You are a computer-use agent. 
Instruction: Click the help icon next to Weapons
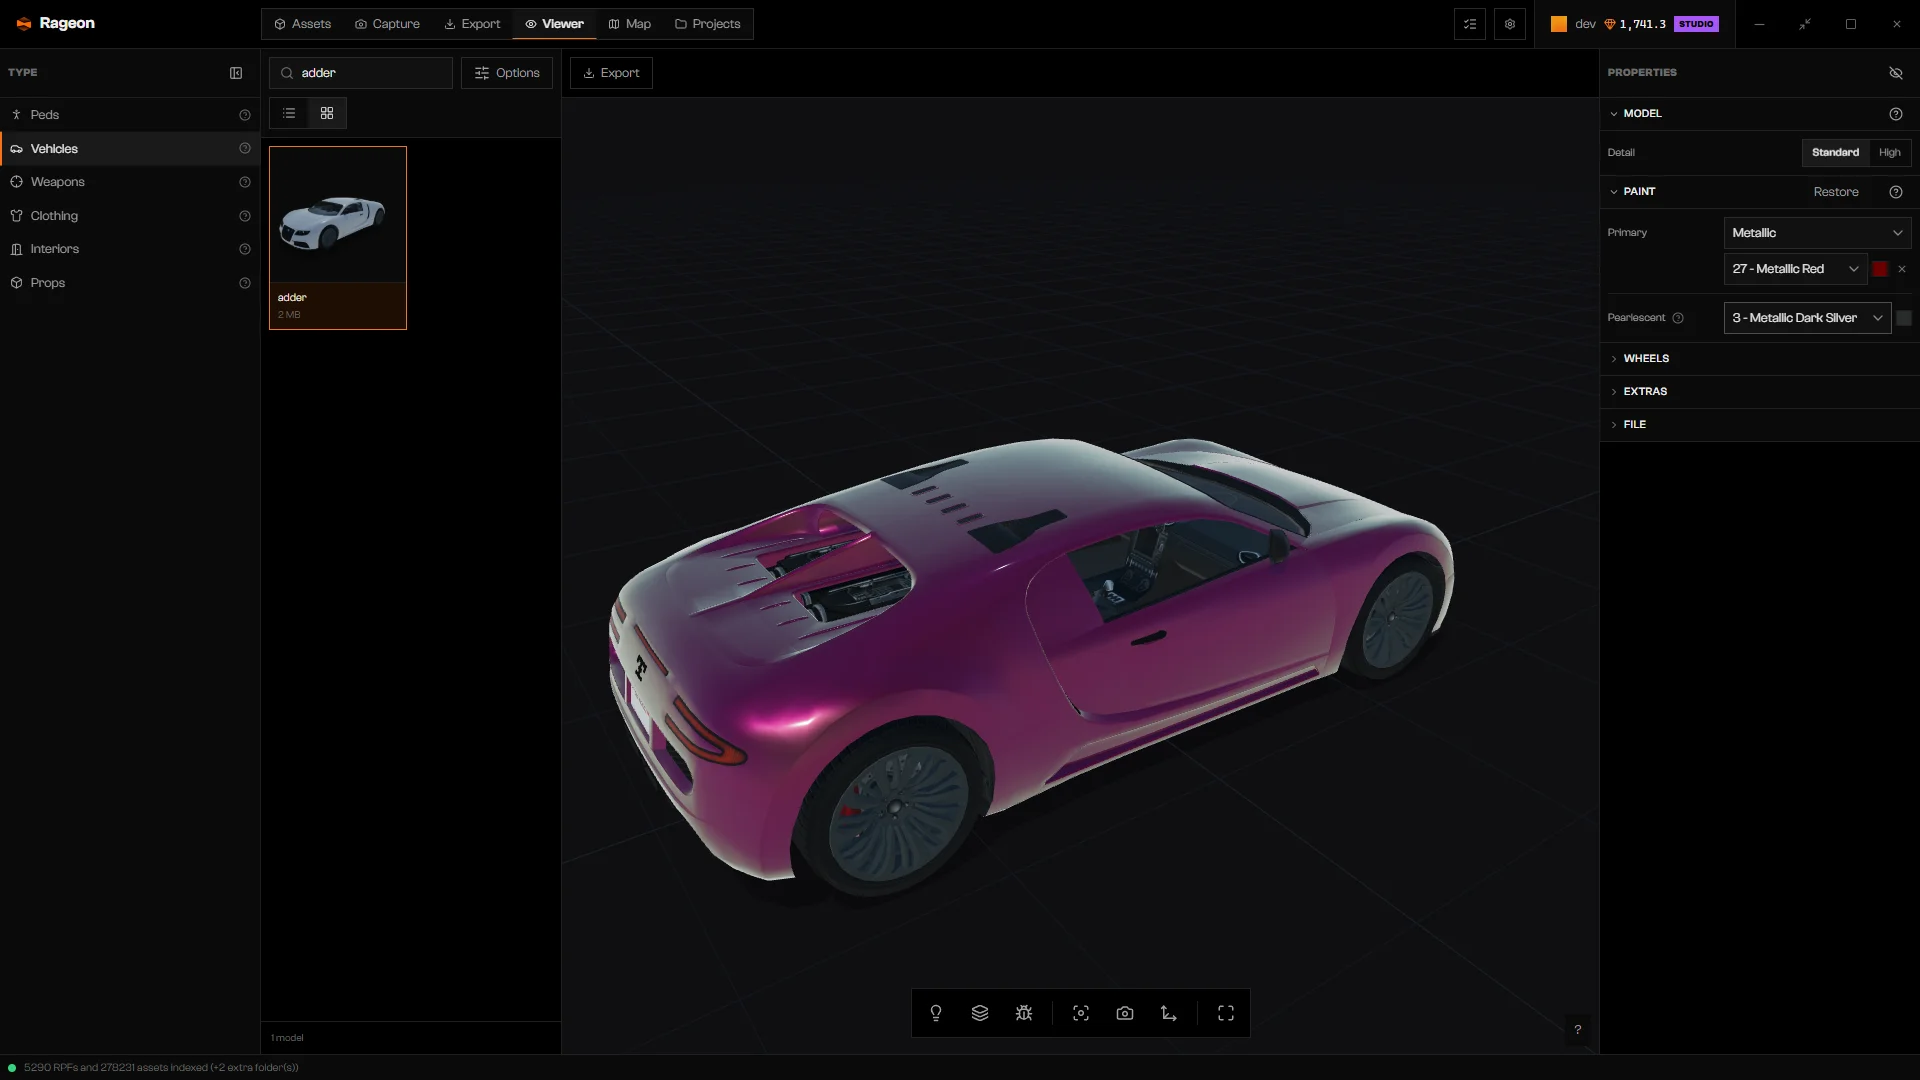tap(245, 182)
